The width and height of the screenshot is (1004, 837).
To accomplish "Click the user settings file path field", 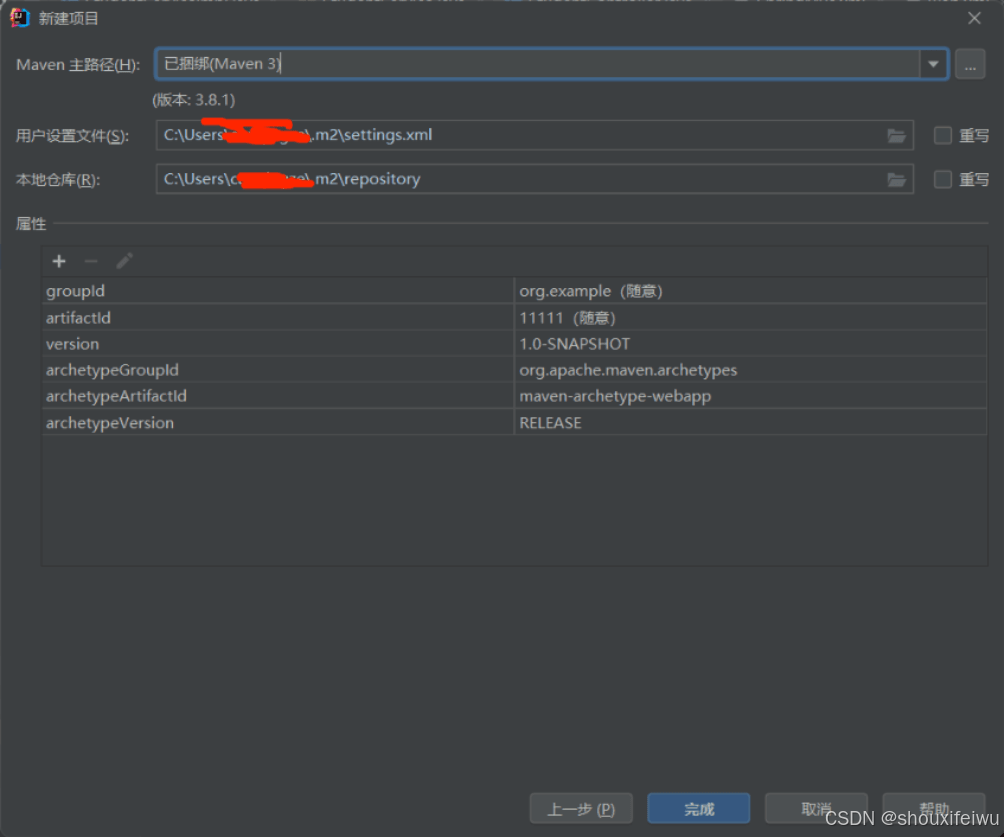I will coord(534,135).
